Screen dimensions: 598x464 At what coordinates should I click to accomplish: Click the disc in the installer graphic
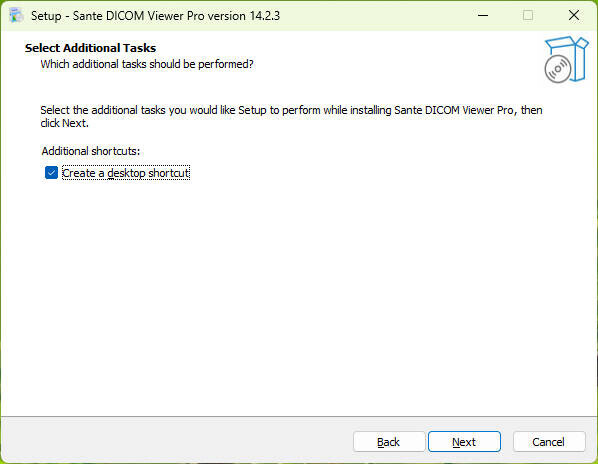(x=558, y=69)
